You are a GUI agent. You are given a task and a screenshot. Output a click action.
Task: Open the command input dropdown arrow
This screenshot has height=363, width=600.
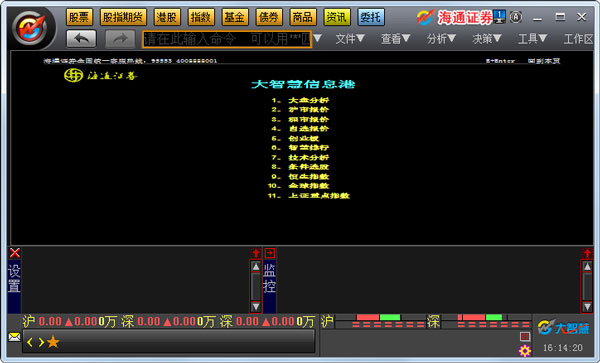(x=317, y=39)
